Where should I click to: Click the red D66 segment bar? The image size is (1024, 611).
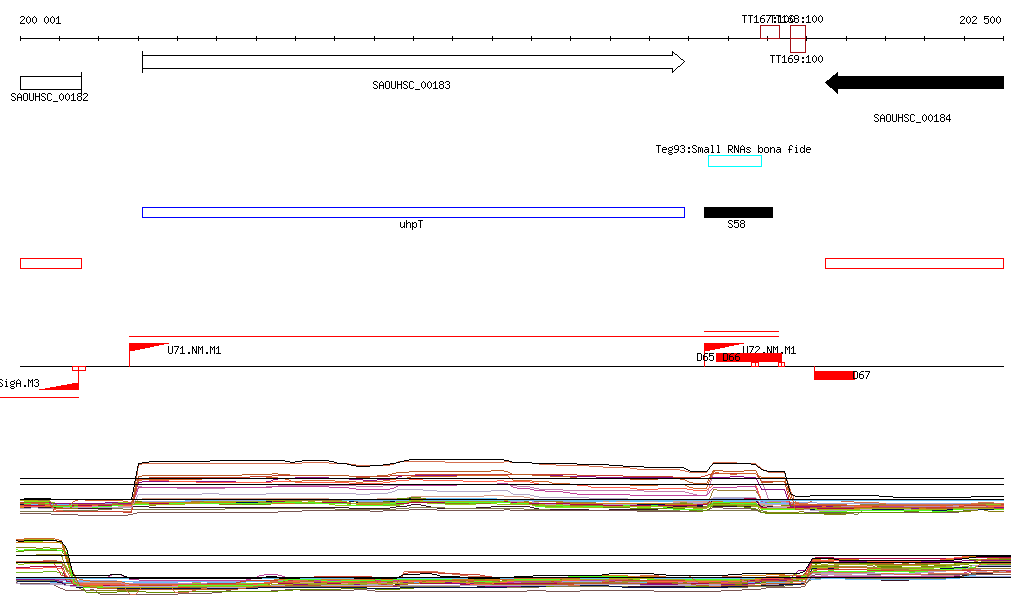pos(749,358)
